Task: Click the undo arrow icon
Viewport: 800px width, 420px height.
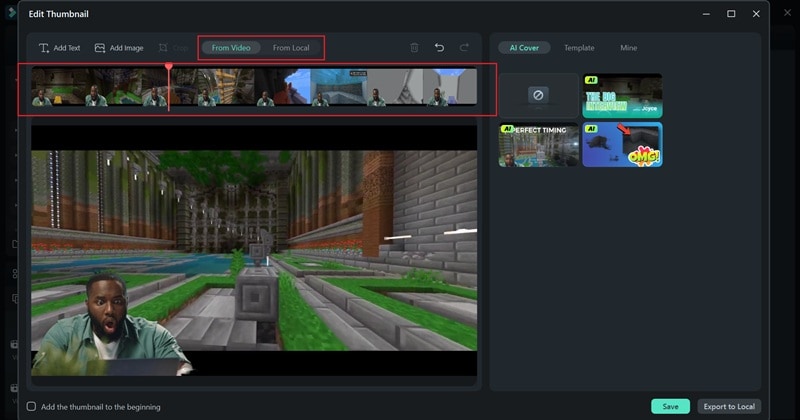Action: point(439,47)
